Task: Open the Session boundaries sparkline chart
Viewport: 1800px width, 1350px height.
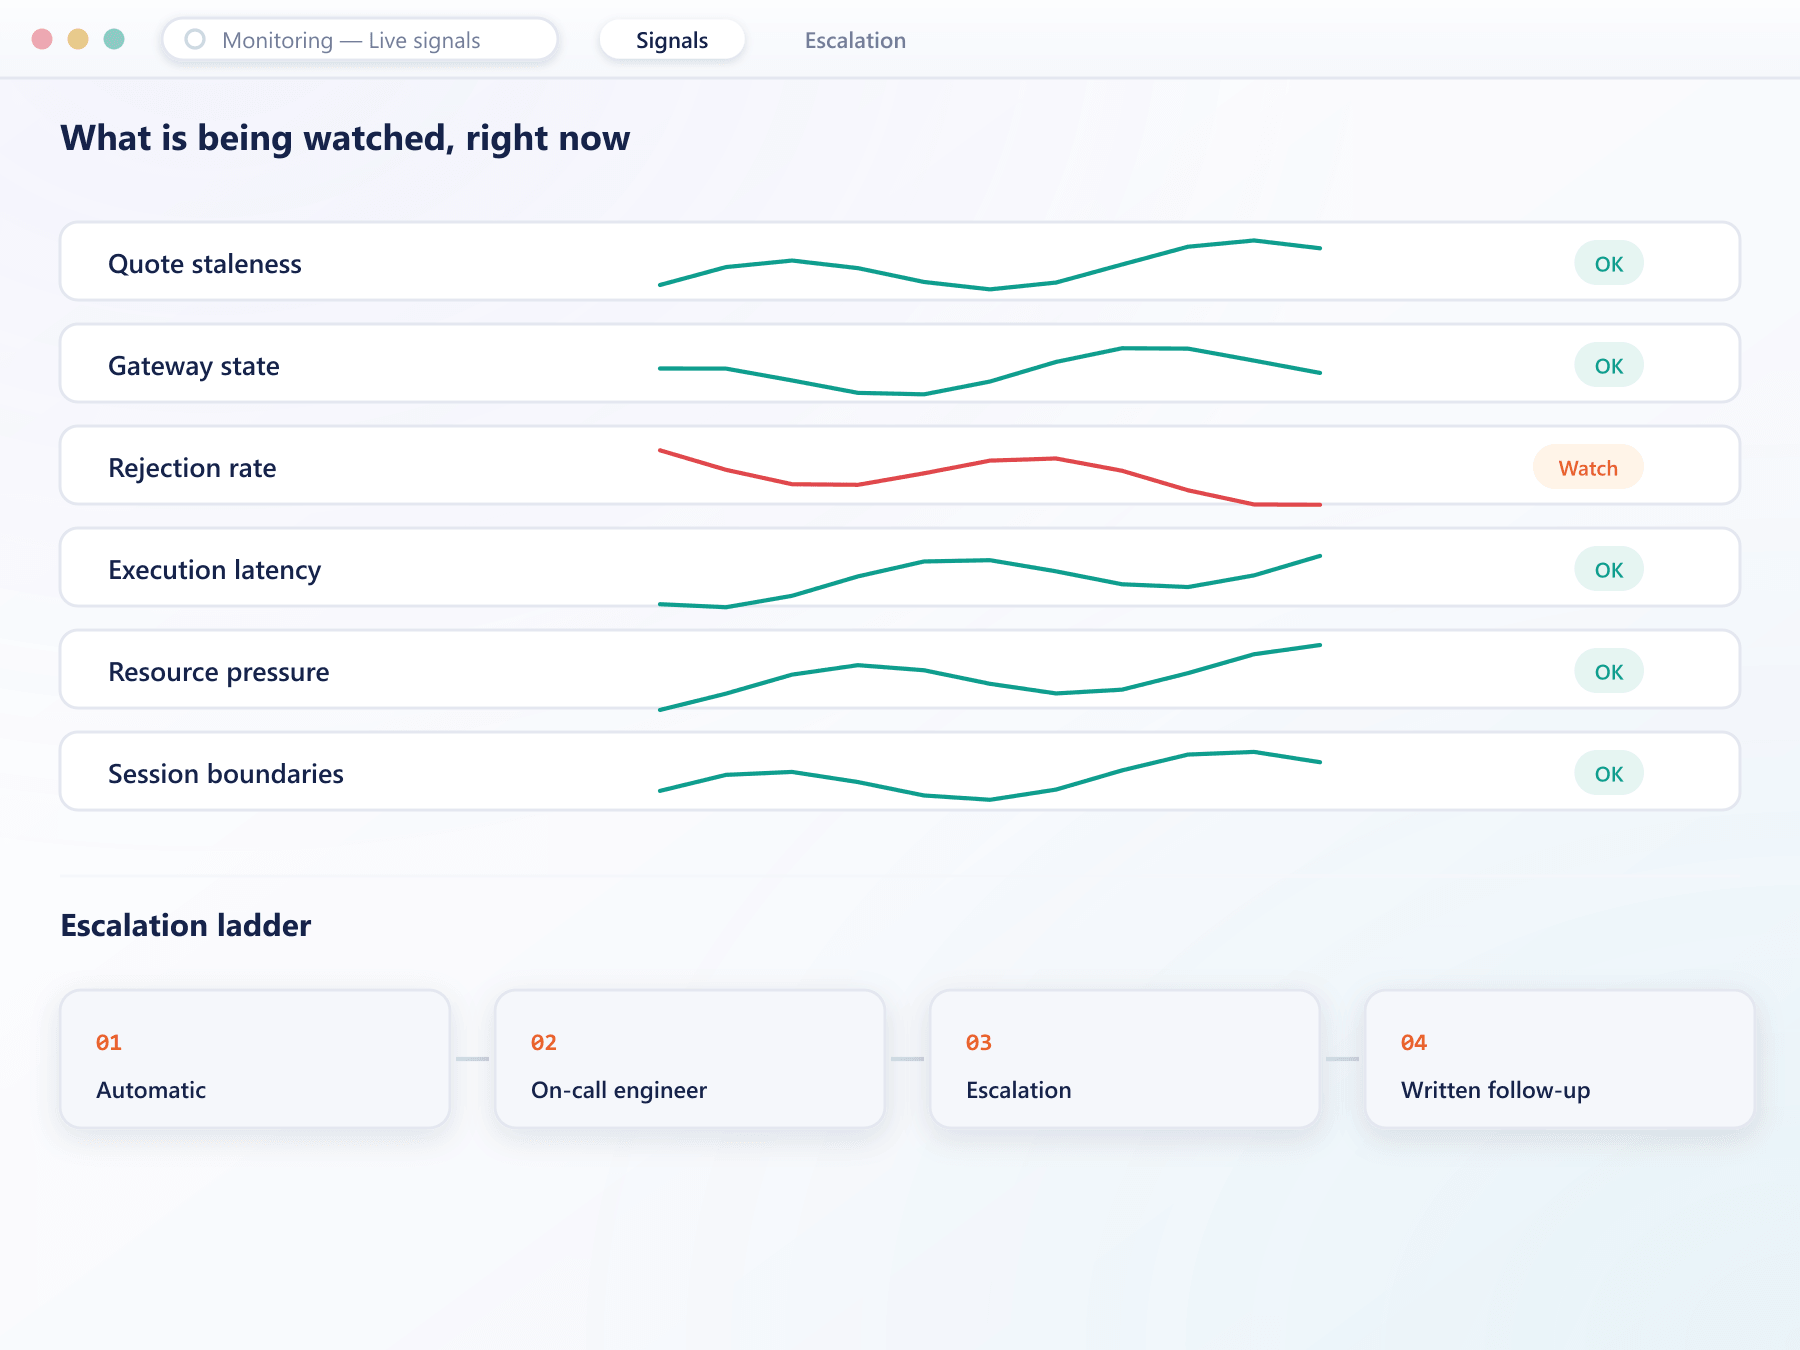Action: (x=990, y=775)
